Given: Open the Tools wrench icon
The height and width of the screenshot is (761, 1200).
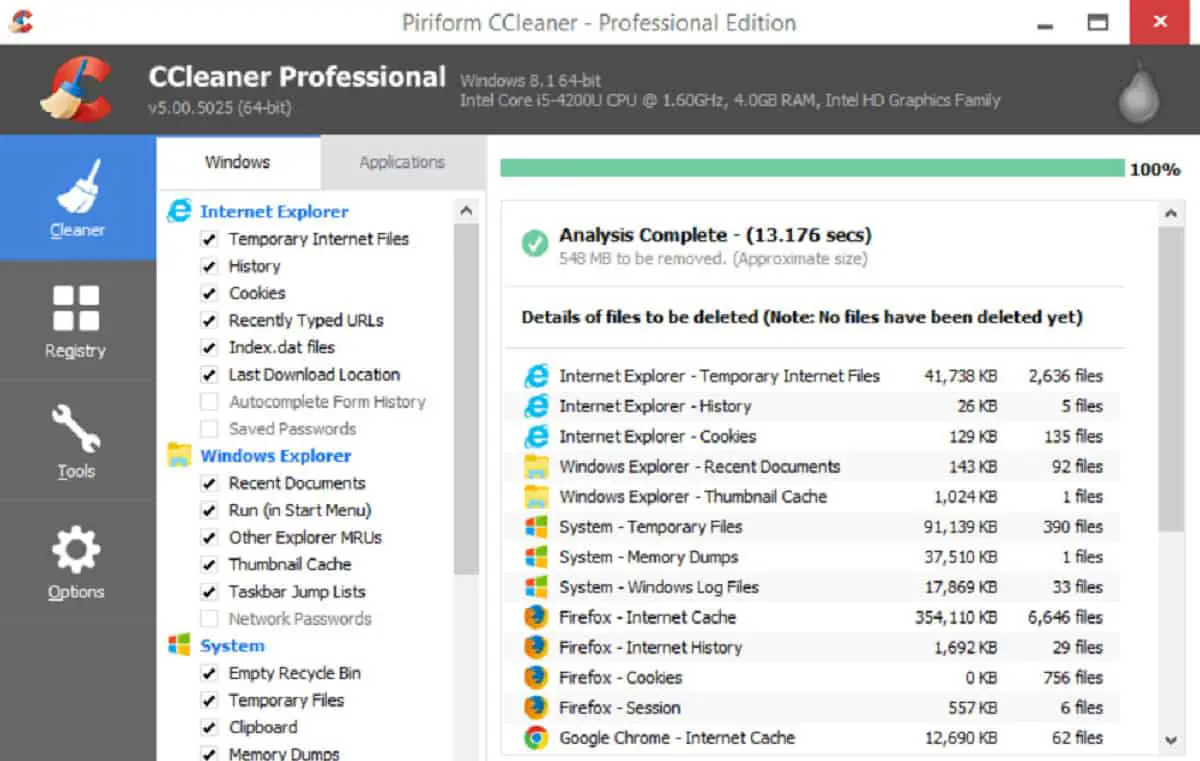Looking at the screenshot, I should pos(76,429).
